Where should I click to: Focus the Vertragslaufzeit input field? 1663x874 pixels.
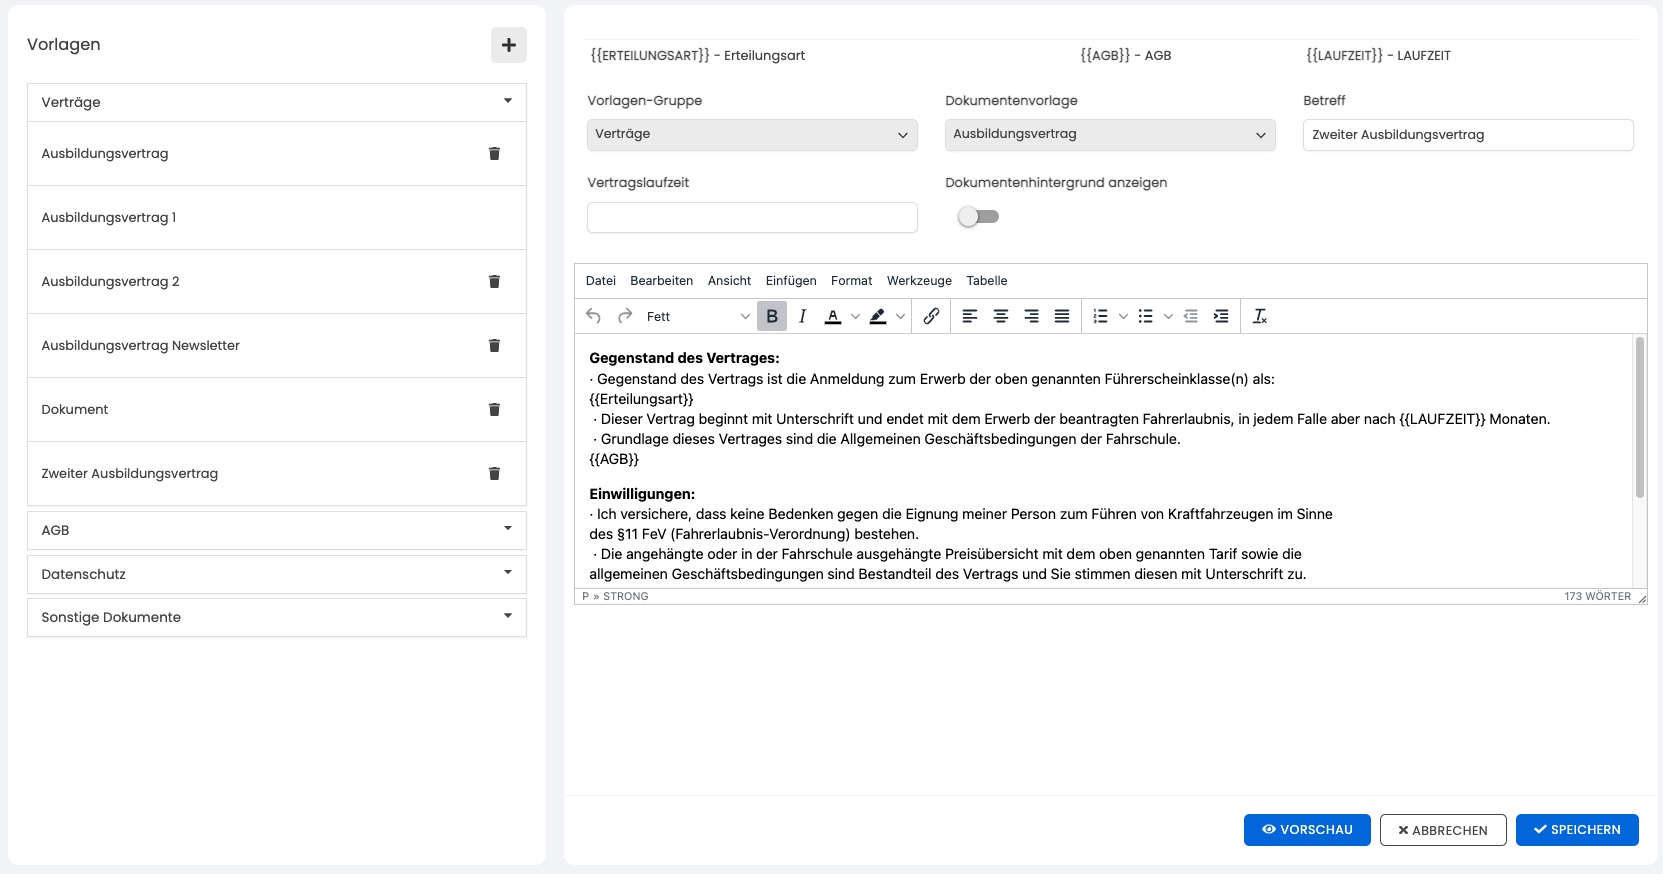[752, 218]
